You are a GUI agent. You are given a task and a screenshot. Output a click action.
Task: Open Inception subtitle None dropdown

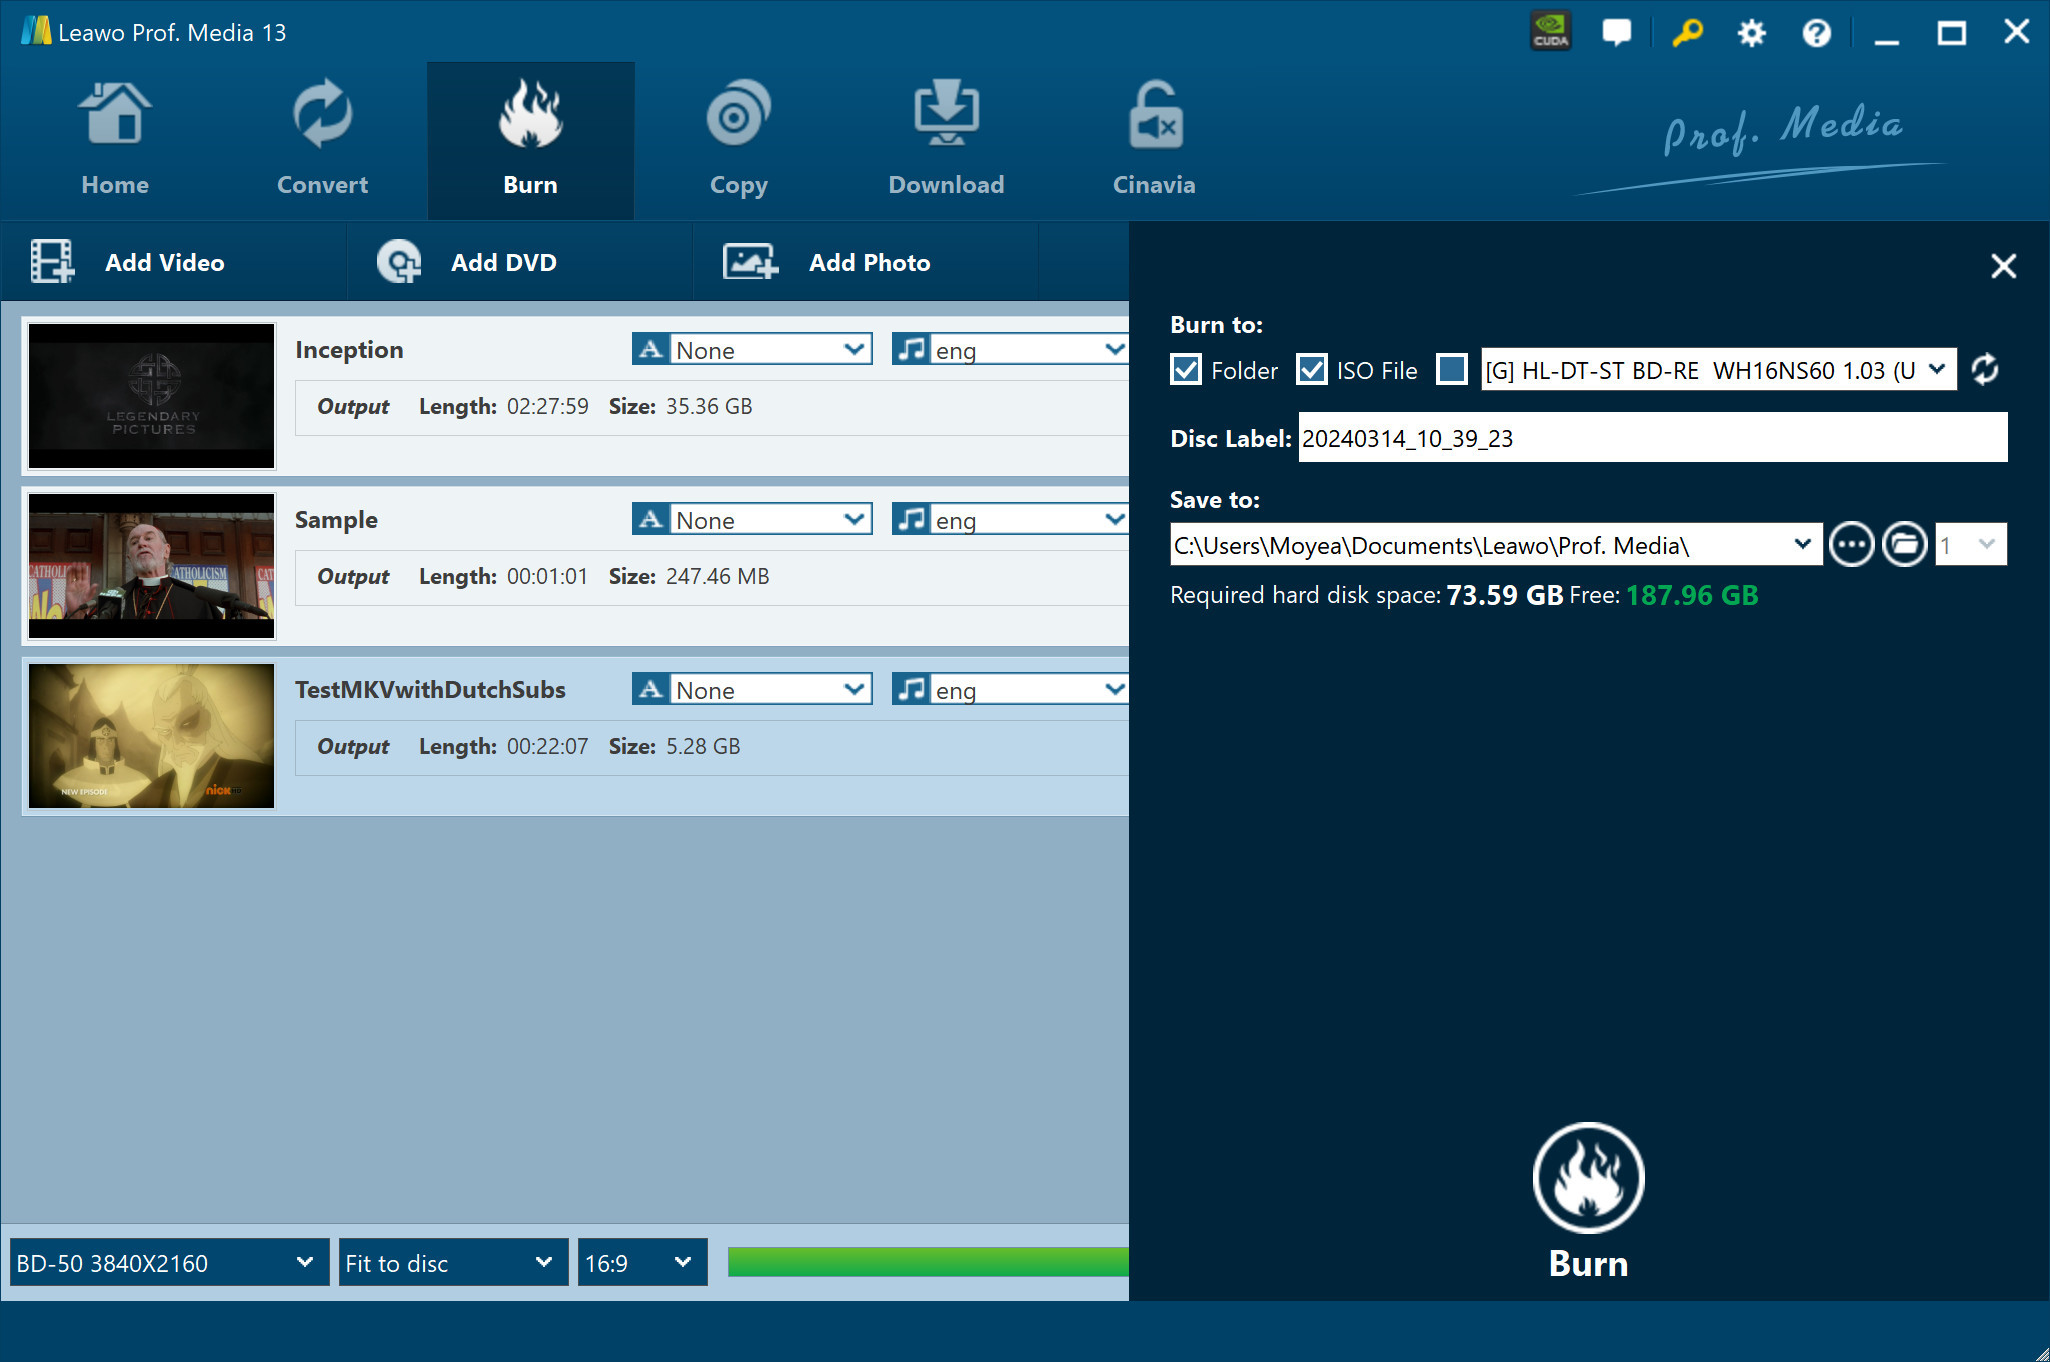(768, 350)
